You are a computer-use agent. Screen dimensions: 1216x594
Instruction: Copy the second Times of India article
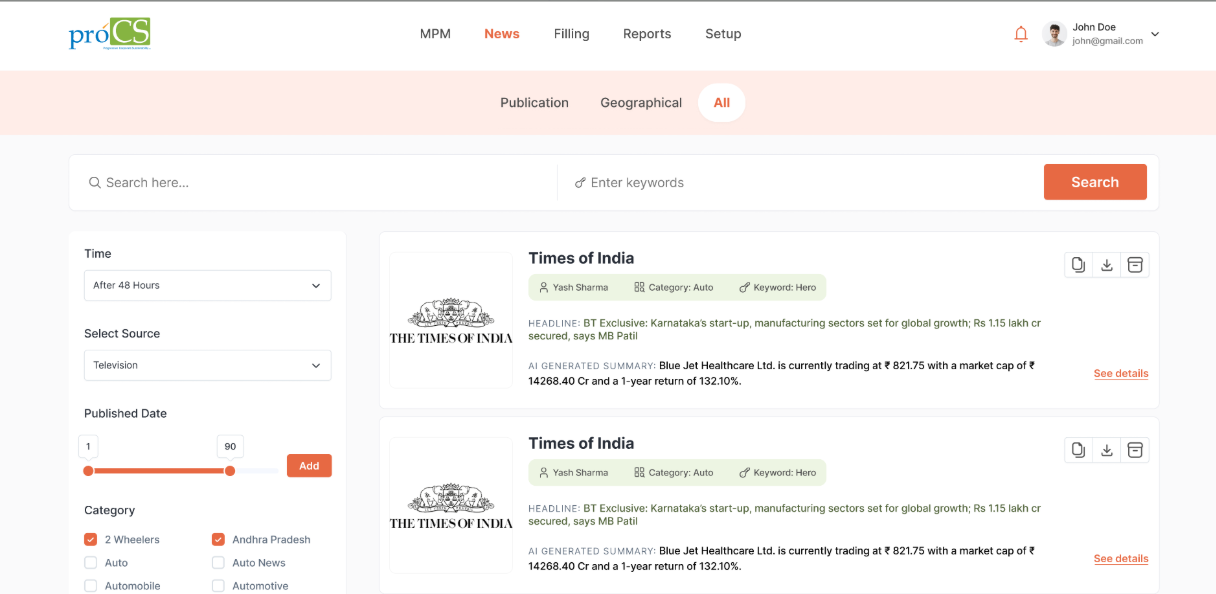tap(1078, 450)
